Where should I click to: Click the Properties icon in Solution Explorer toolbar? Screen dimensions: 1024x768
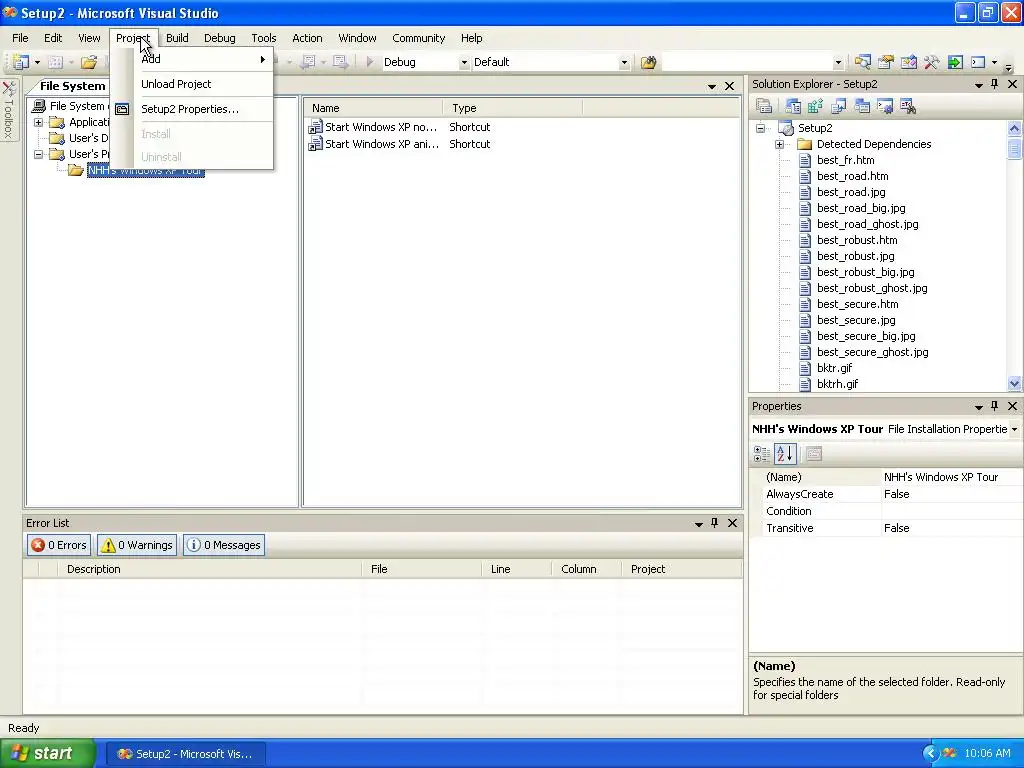tap(764, 106)
